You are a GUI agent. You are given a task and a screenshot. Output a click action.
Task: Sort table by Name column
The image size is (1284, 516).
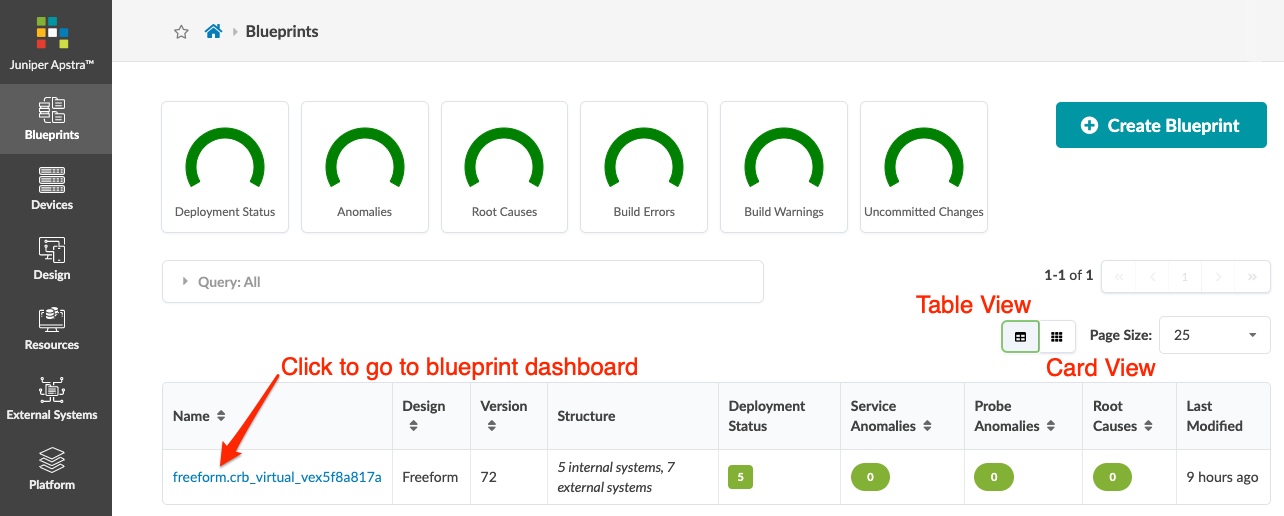pyautogui.click(x=221, y=416)
